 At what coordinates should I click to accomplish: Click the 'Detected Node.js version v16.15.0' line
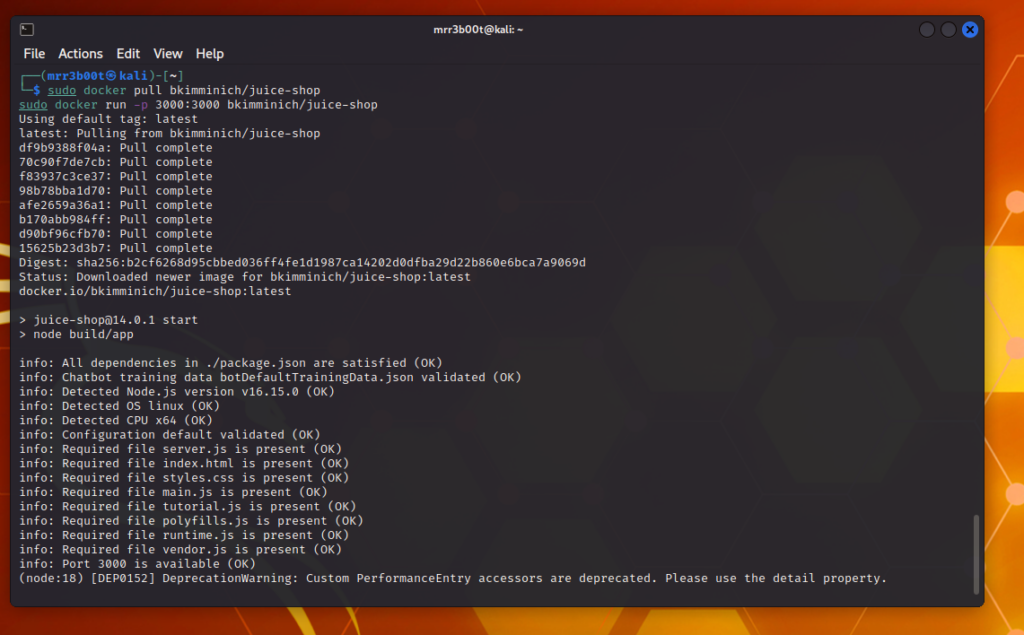176,392
